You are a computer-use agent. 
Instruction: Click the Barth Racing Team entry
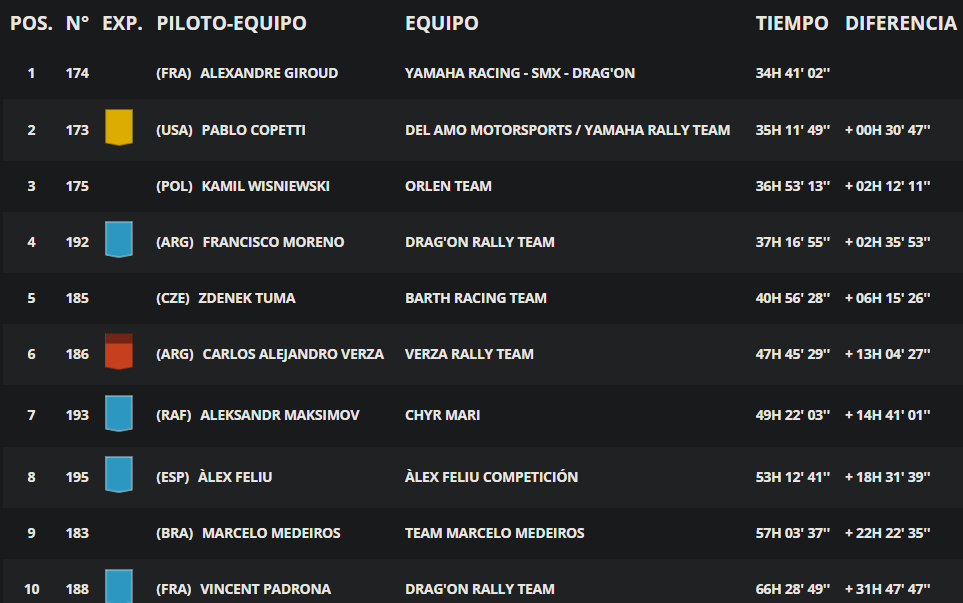pos(476,298)
